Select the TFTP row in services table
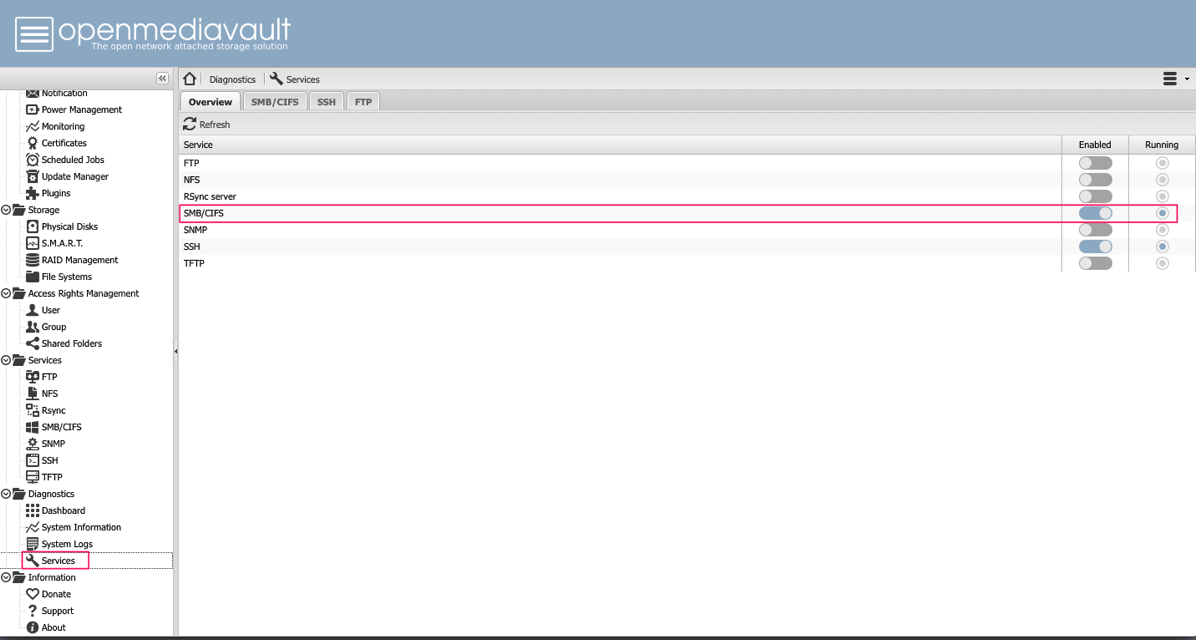Screen dimensions: 1196x640 point(687,264)
